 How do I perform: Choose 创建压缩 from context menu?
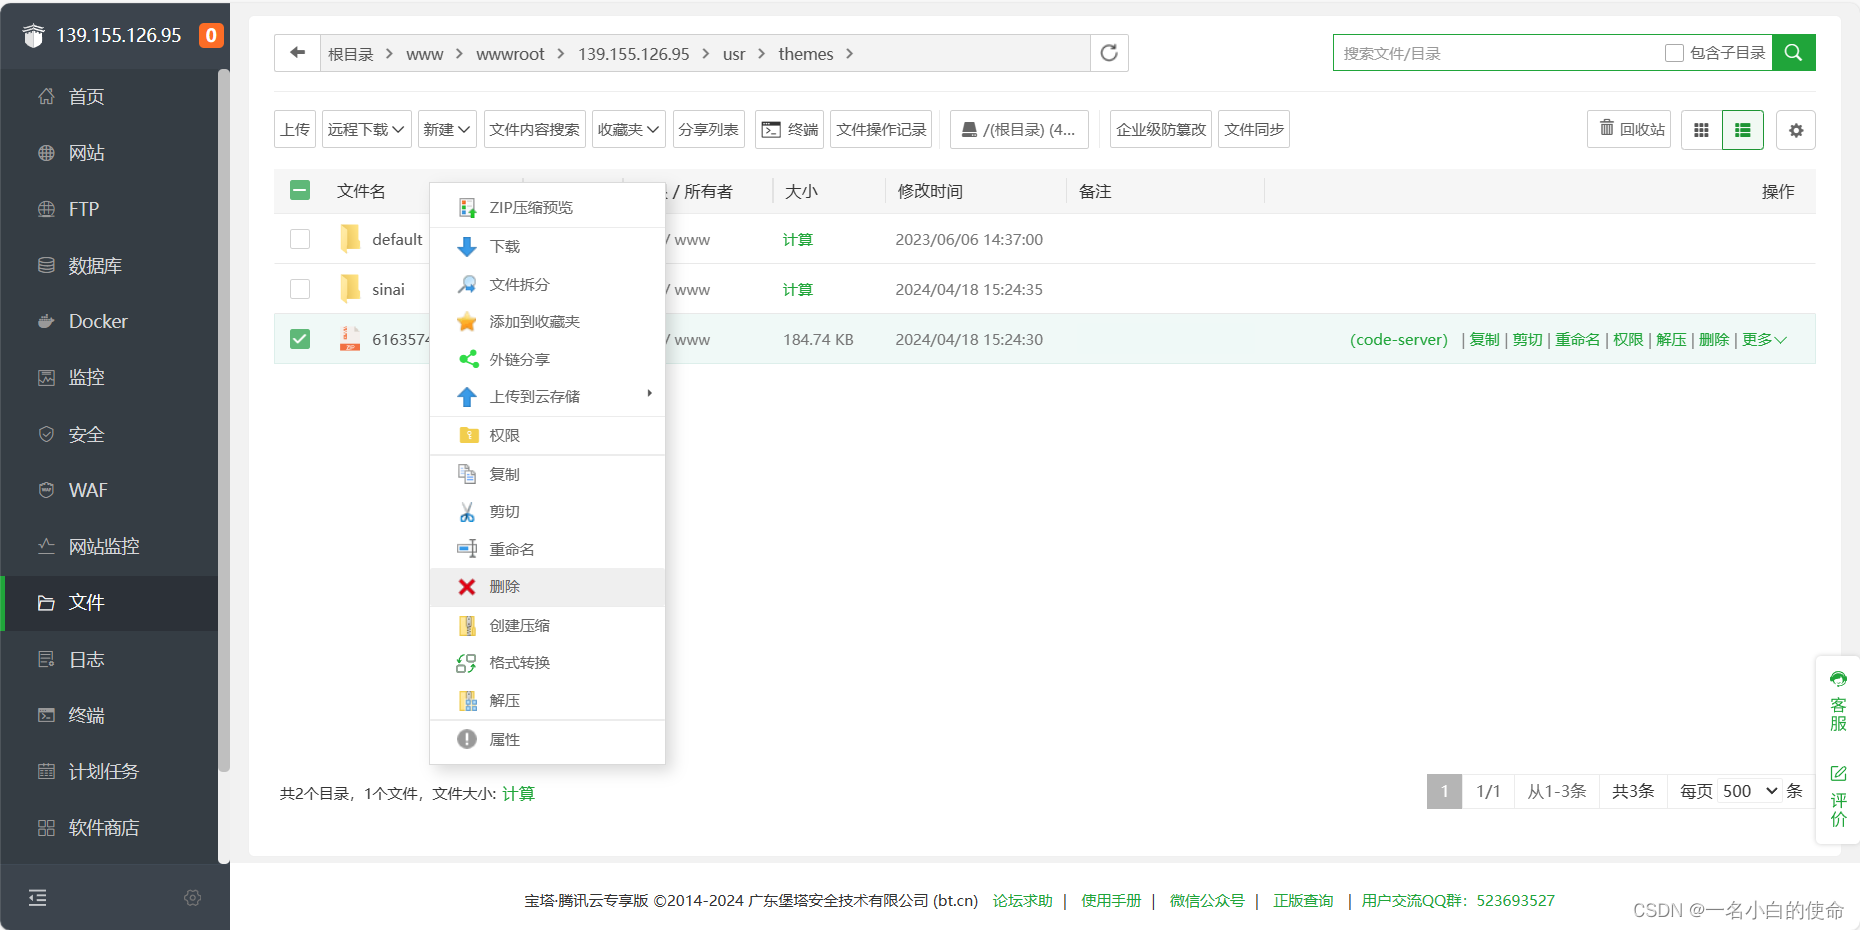547,625
